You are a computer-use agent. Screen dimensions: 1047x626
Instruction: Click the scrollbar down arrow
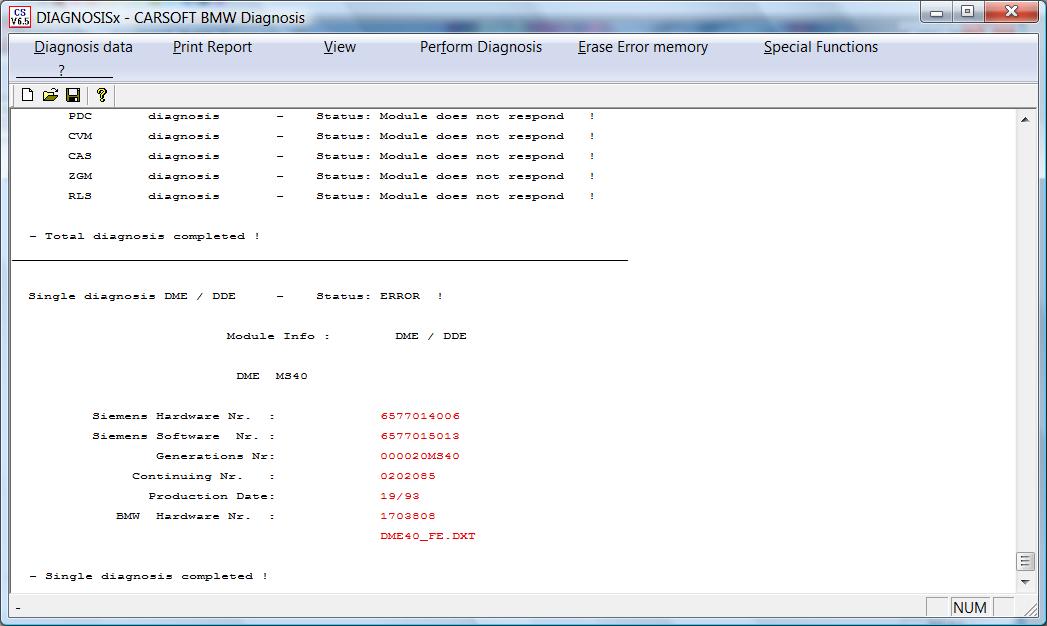tap(1025, 583)
